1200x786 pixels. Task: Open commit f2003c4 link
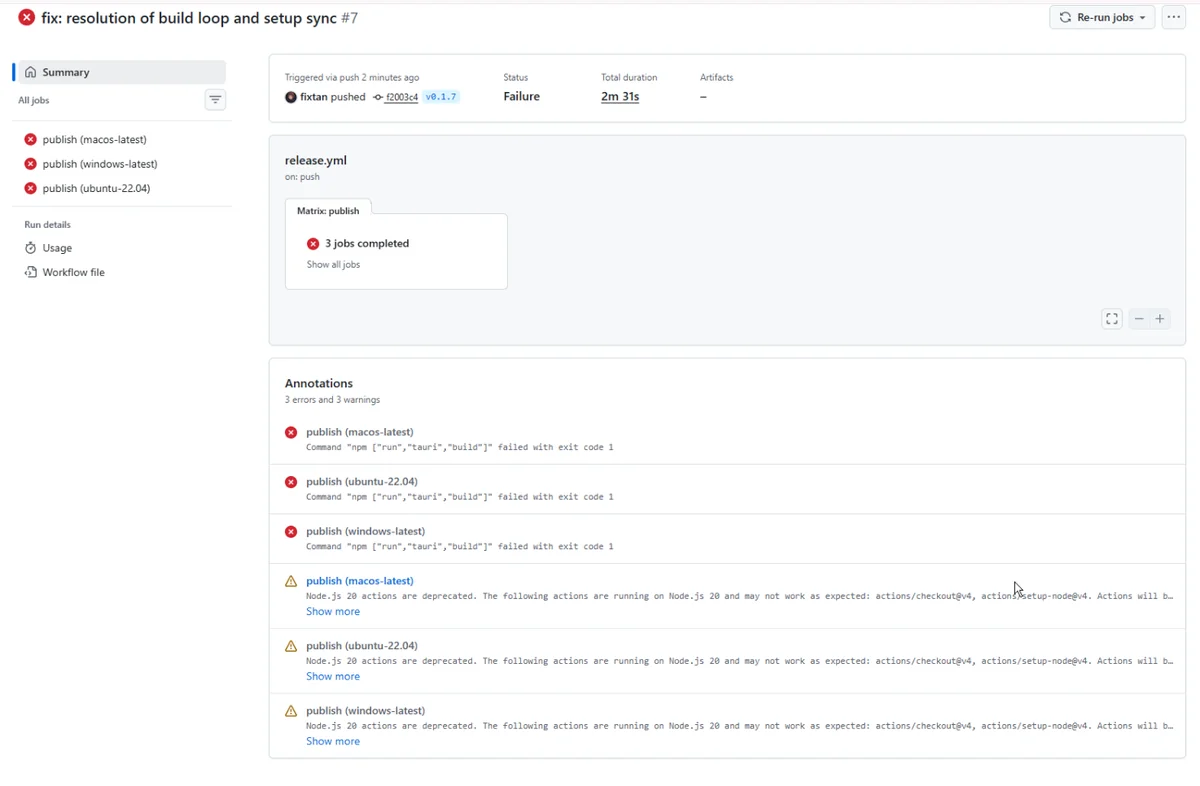click(x=401, y=97)
